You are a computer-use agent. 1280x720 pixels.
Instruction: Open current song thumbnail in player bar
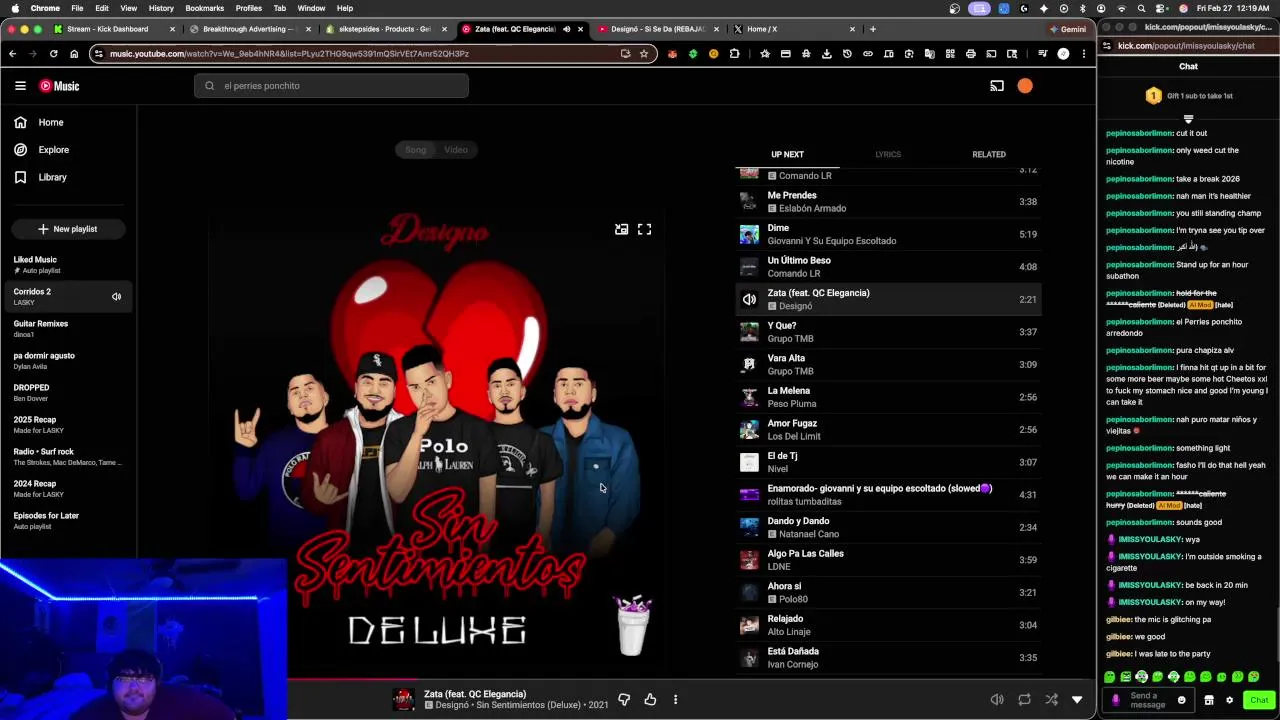404,700
